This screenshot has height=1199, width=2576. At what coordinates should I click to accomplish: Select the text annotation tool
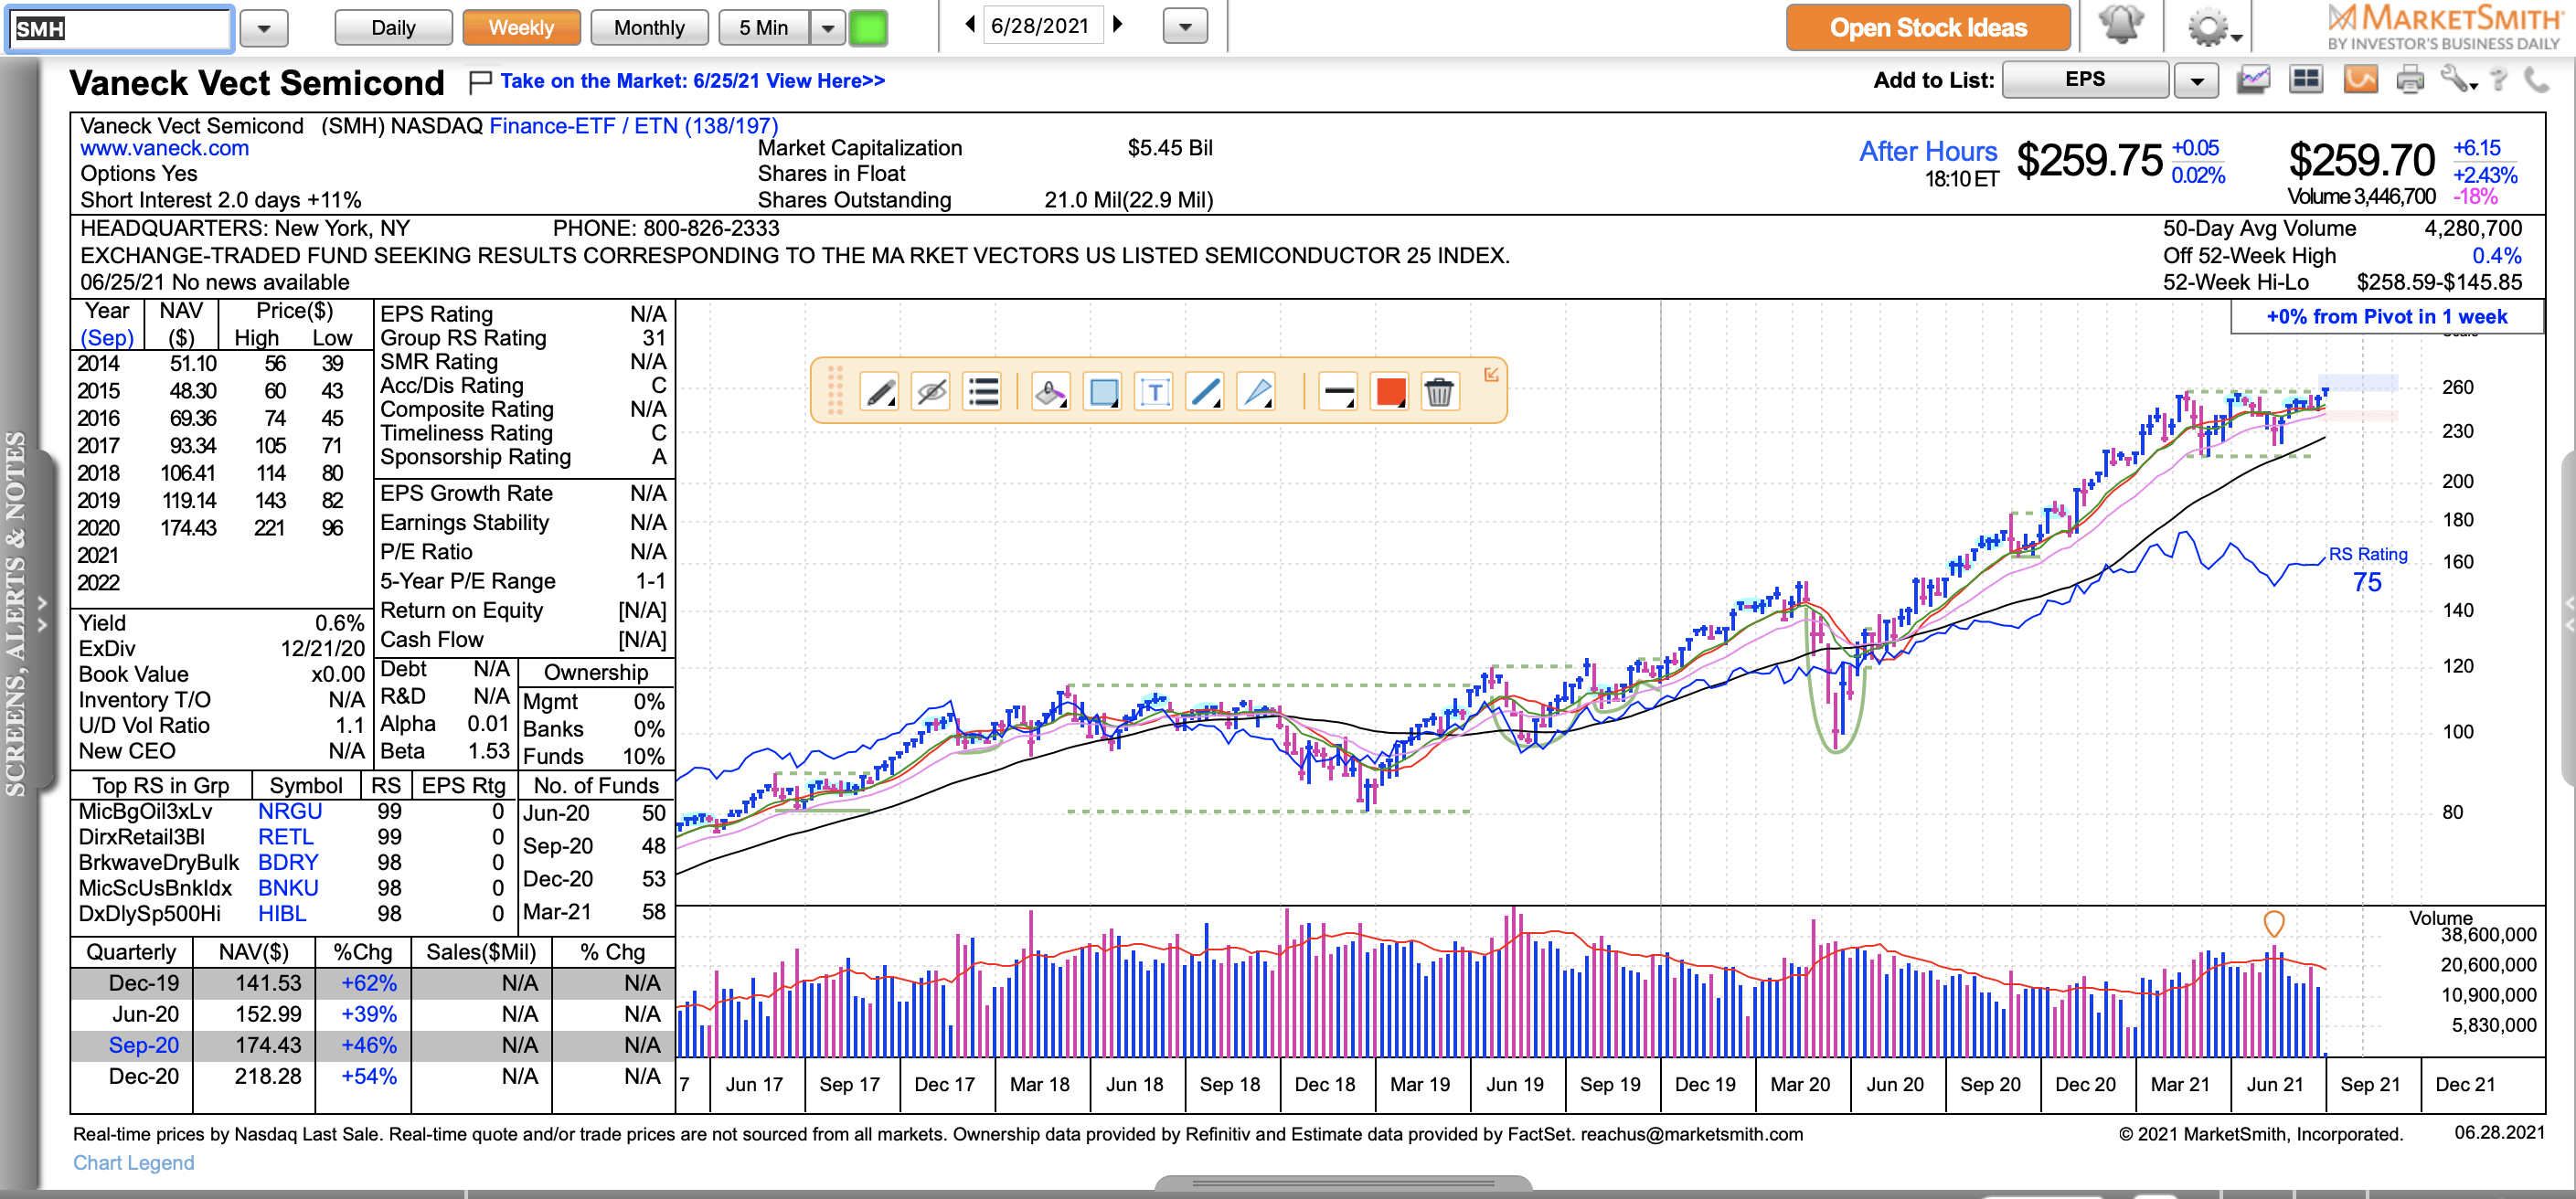[x=1155, y=392]
